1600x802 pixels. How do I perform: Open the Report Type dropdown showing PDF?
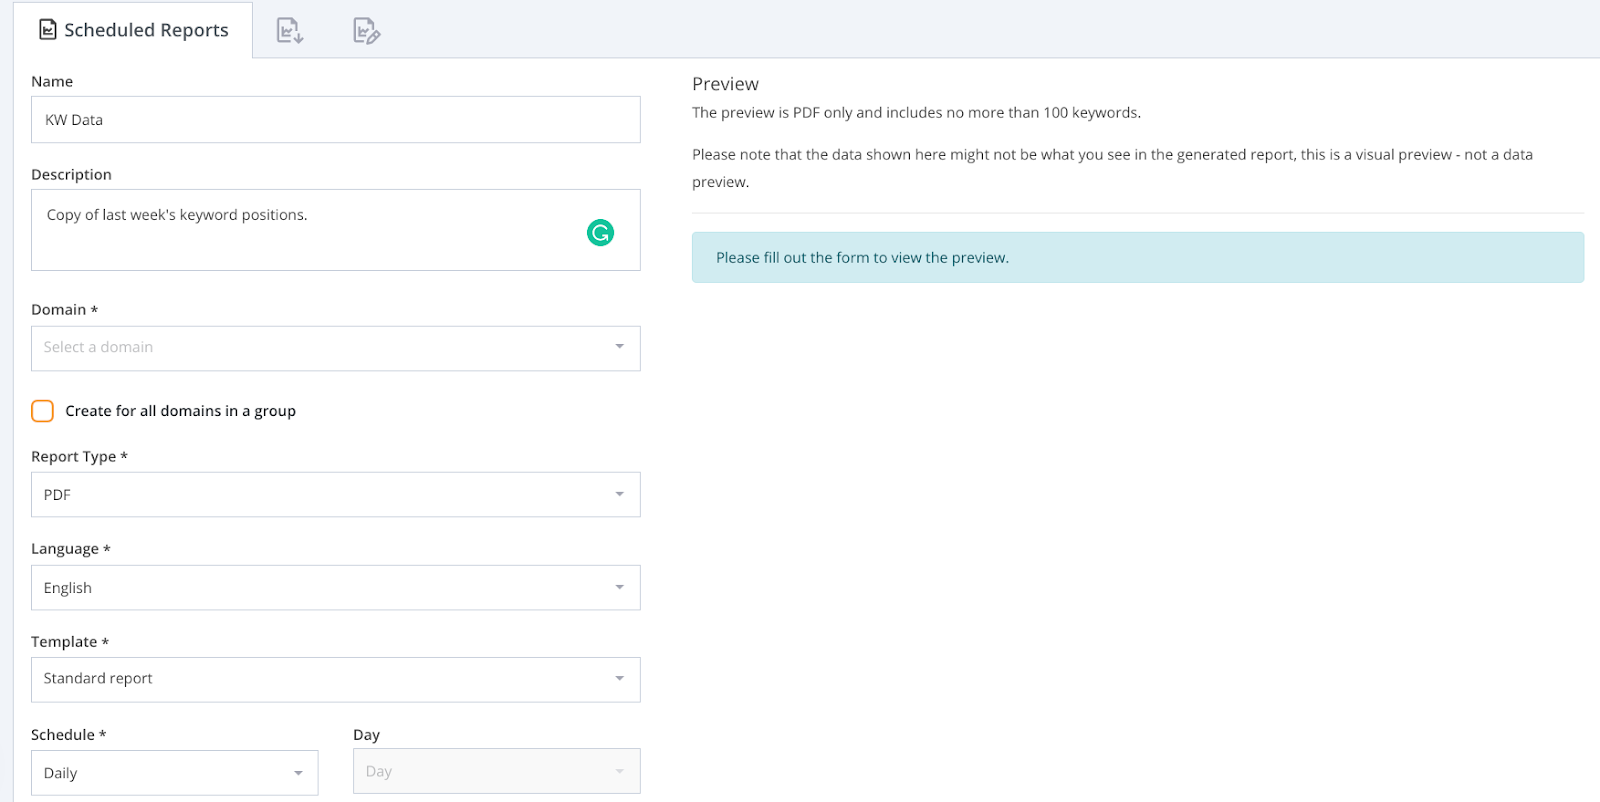(x=336, y=495)
